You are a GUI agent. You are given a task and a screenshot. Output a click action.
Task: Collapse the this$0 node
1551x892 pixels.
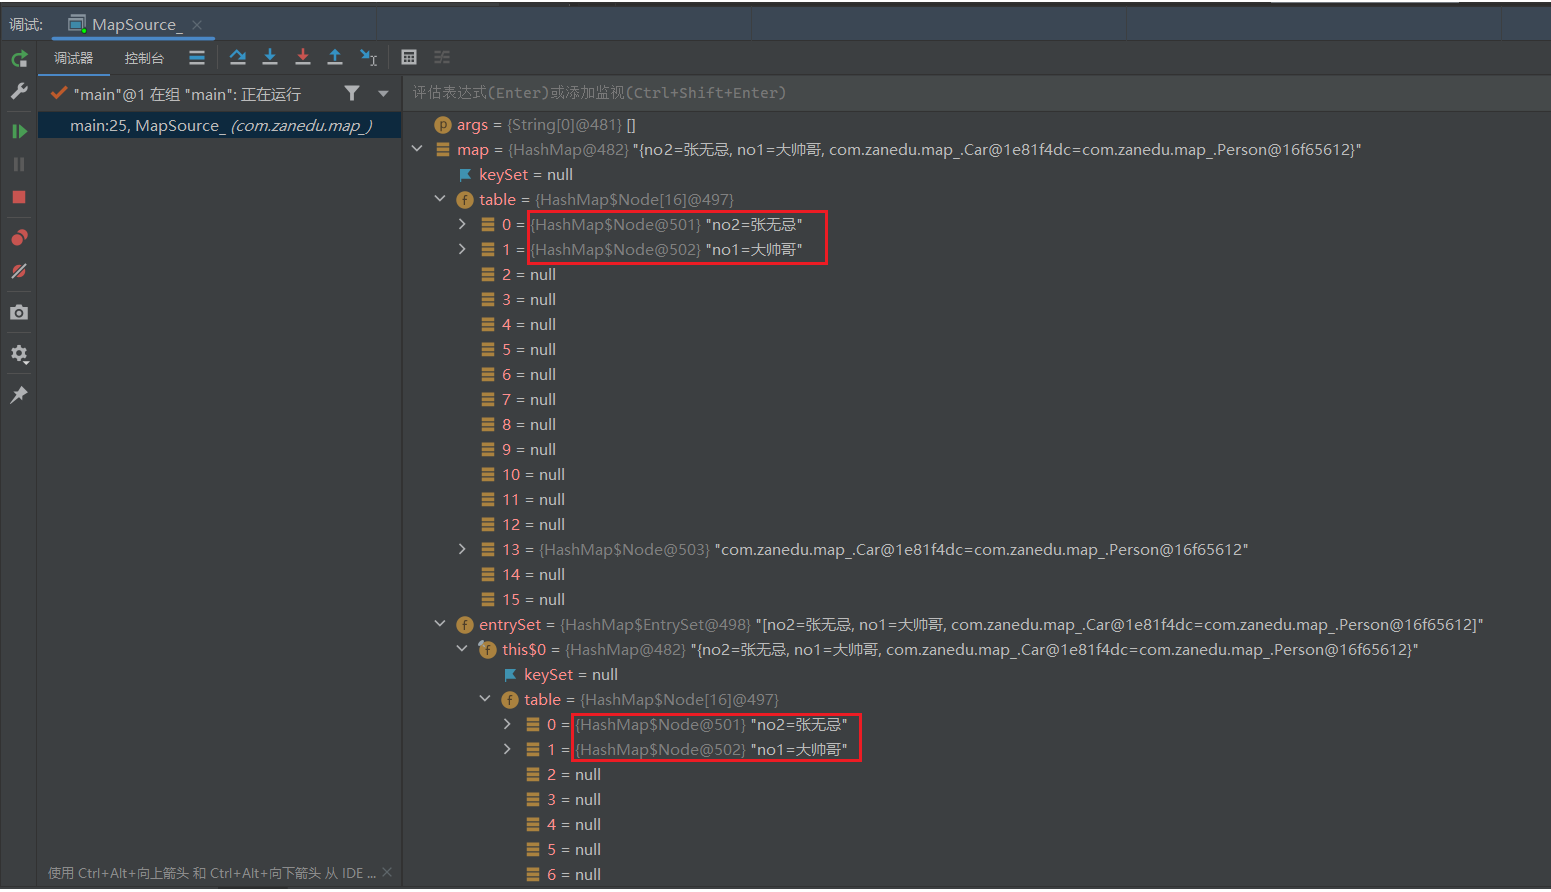pos(462,649)
